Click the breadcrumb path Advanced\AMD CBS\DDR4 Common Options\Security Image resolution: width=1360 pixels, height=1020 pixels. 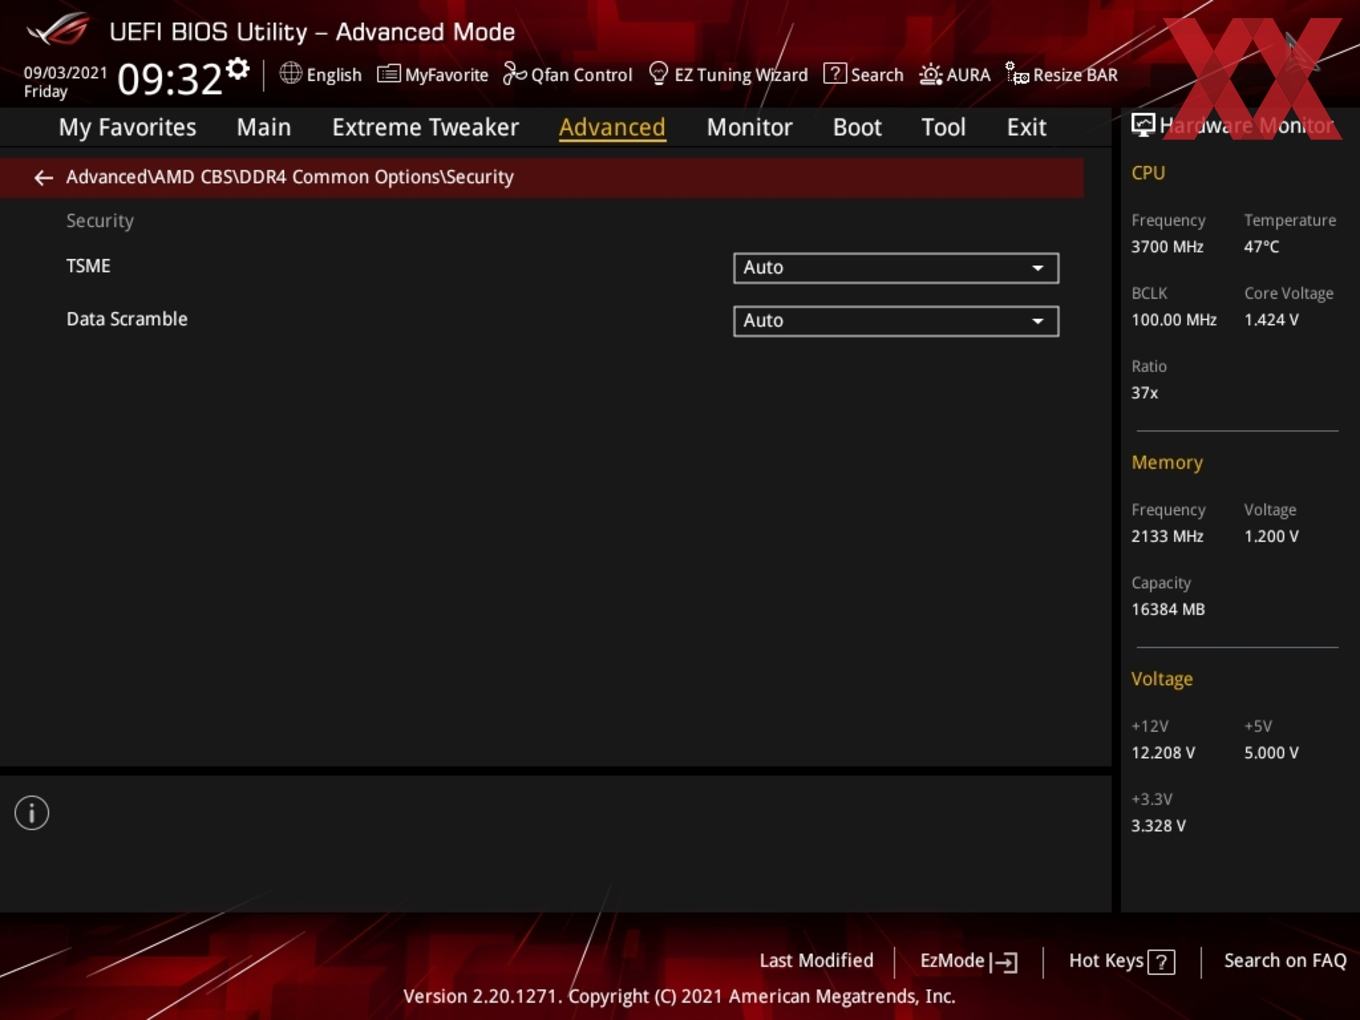[290, 177]
